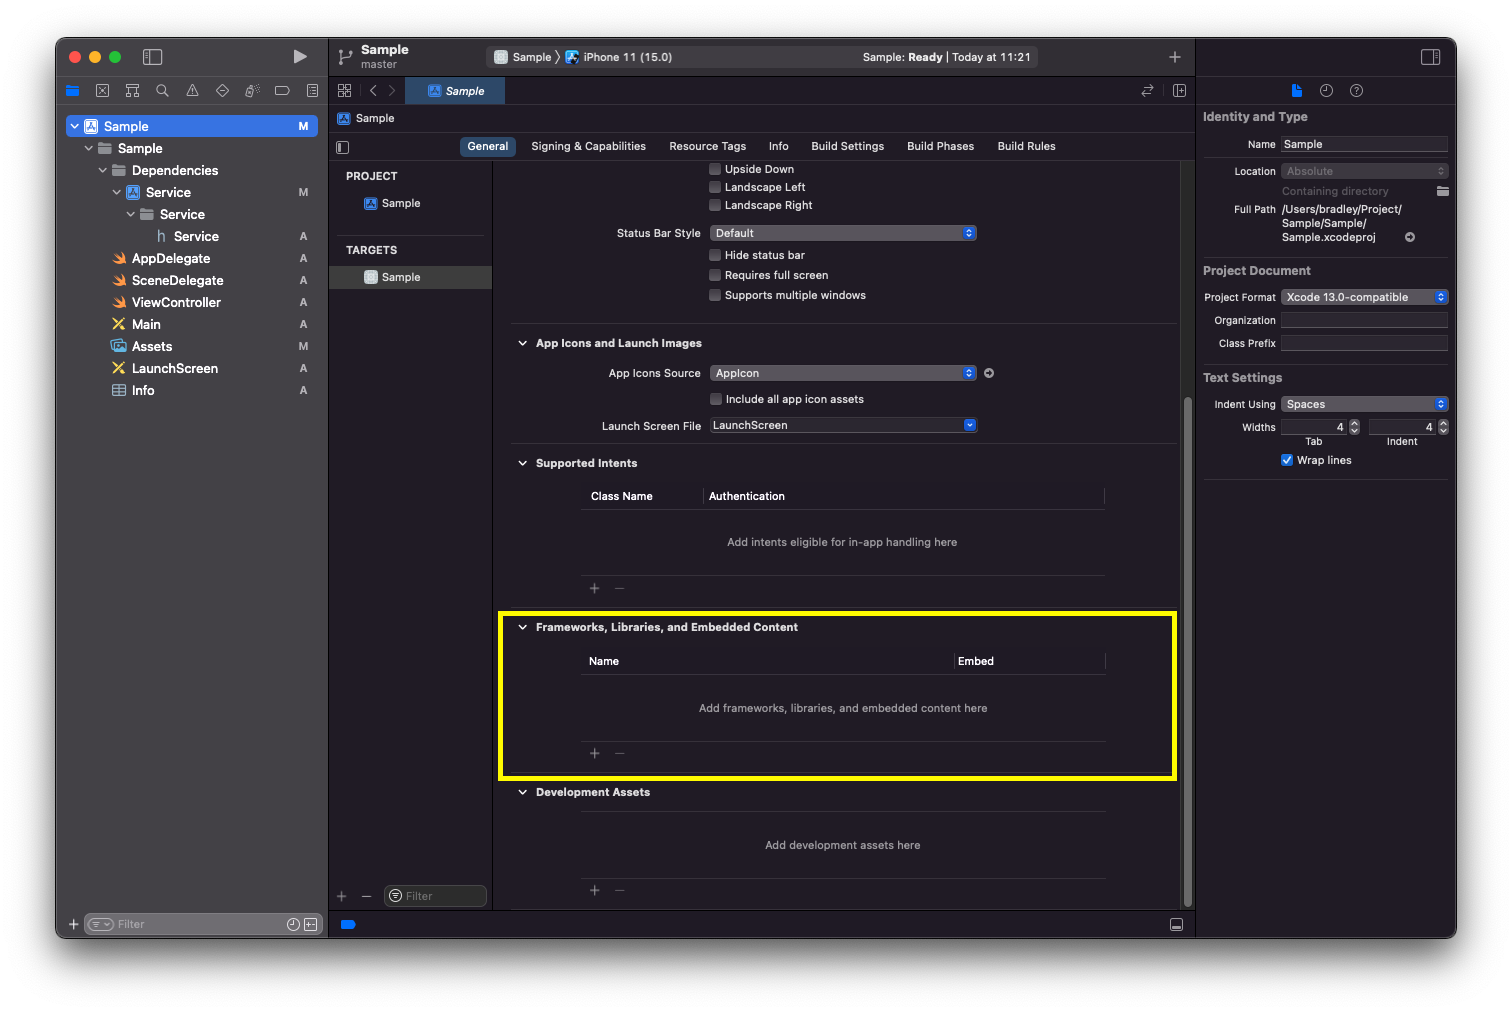Show the Project navigator folder icon

[x=72, y=91]
